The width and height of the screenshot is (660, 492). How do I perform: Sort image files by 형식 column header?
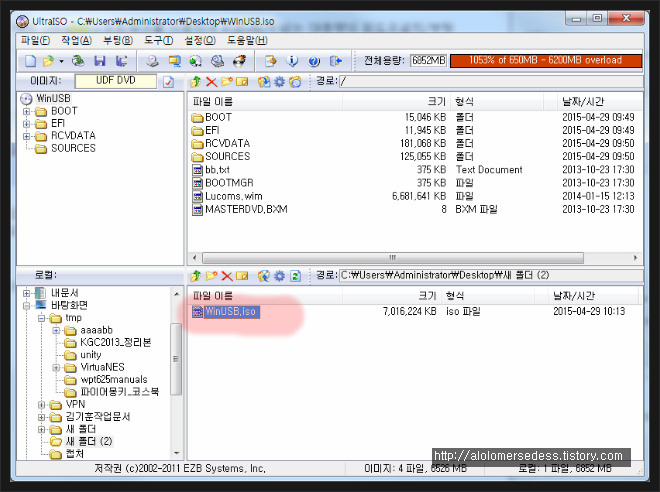tap(498, 101)
